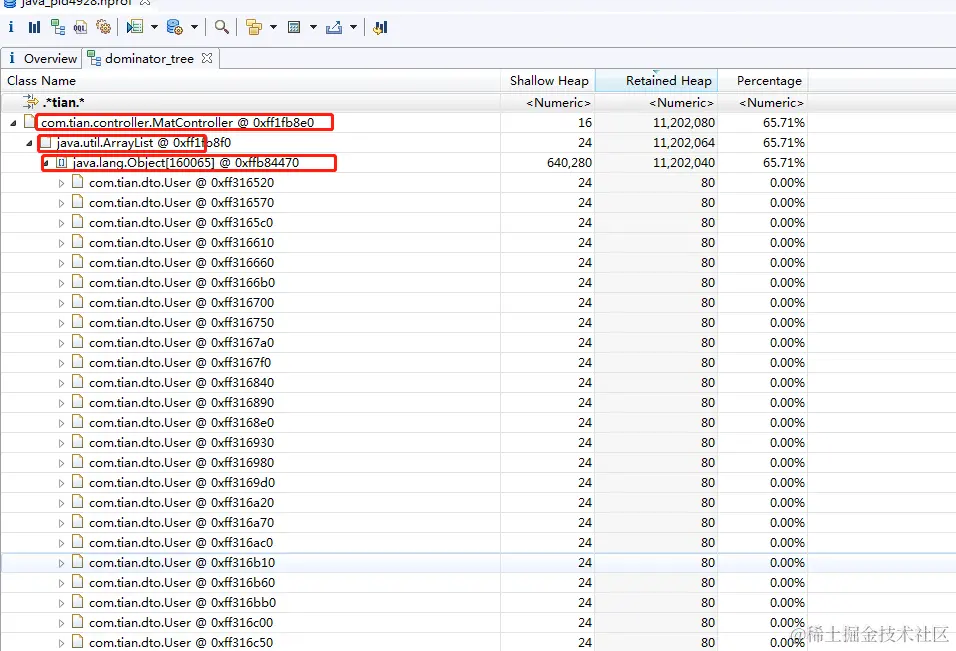The width and height of the screenshot is (956, 651).
Task: Open the Group by dropdown arrow
Action: (273, 27)
